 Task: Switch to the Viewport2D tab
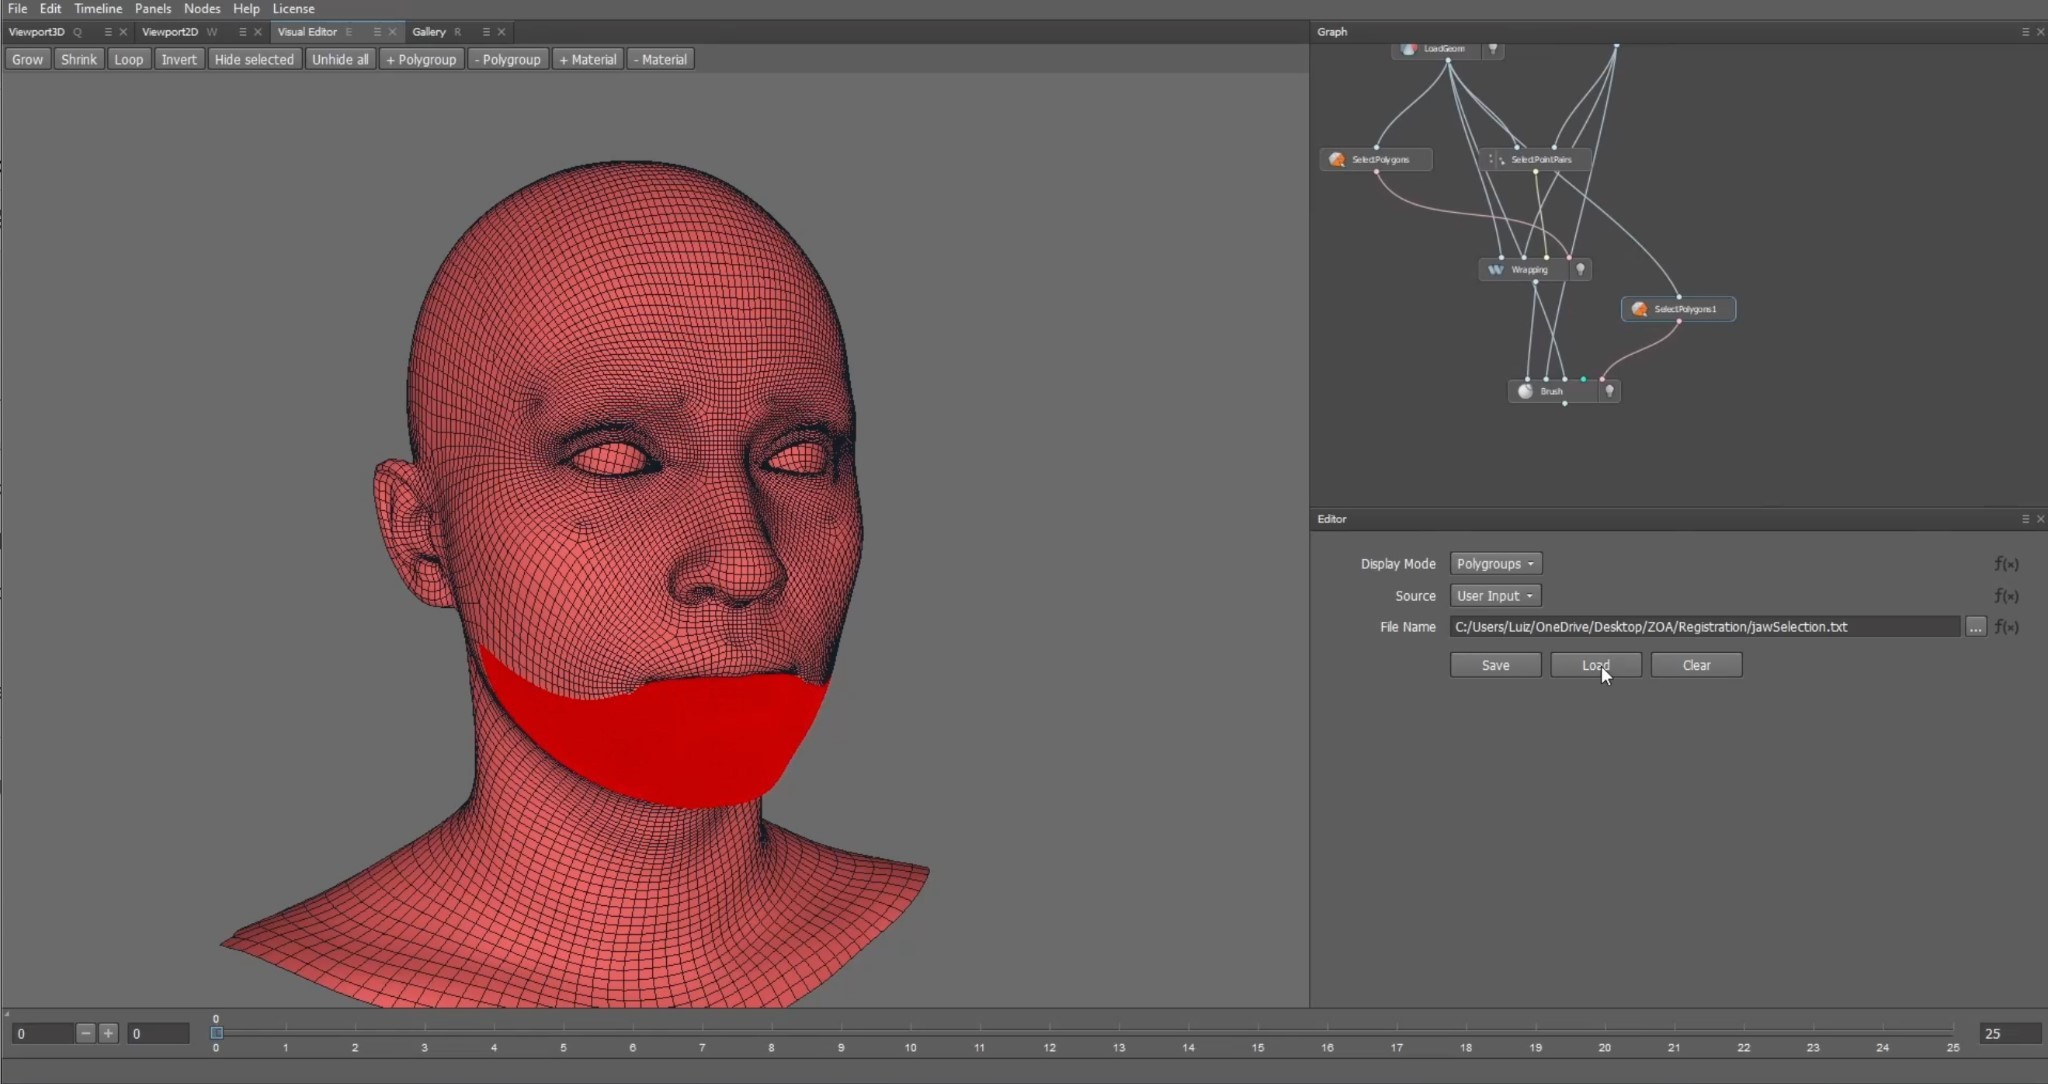click(170, 32)
